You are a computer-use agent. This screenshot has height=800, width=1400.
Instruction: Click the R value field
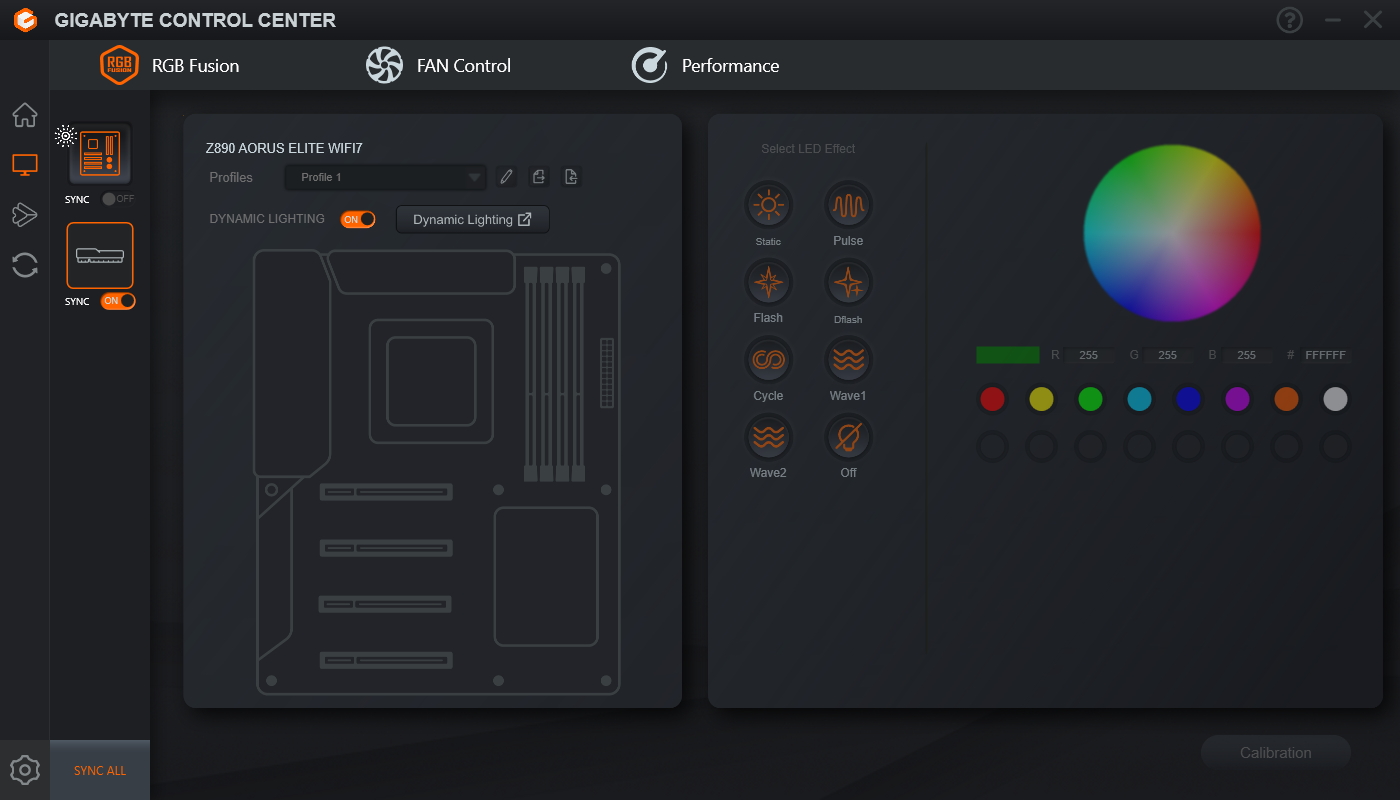(x=1089, y=355)
